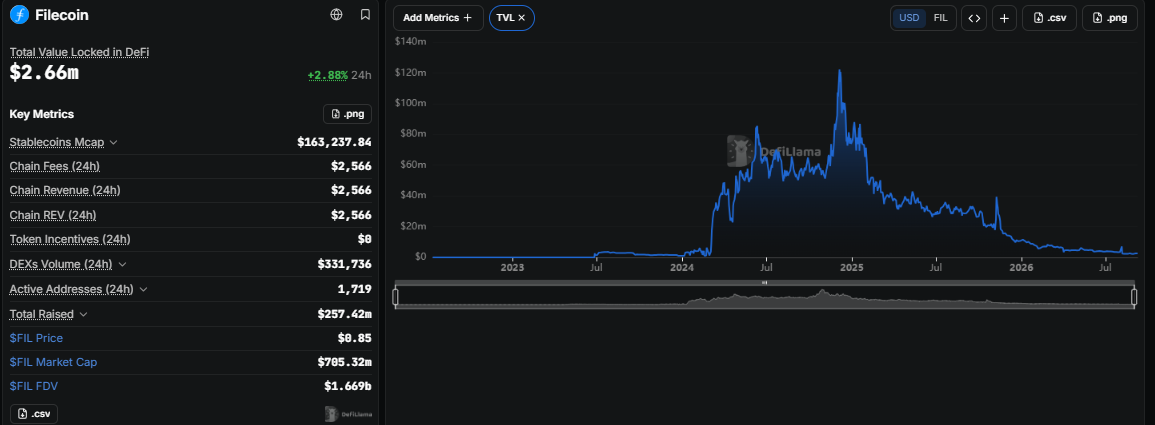Bookmark Filecoin with the bookmark icon
This screenshot has width=1155, height=425.
pyautogui.click(x=365, y=14)
